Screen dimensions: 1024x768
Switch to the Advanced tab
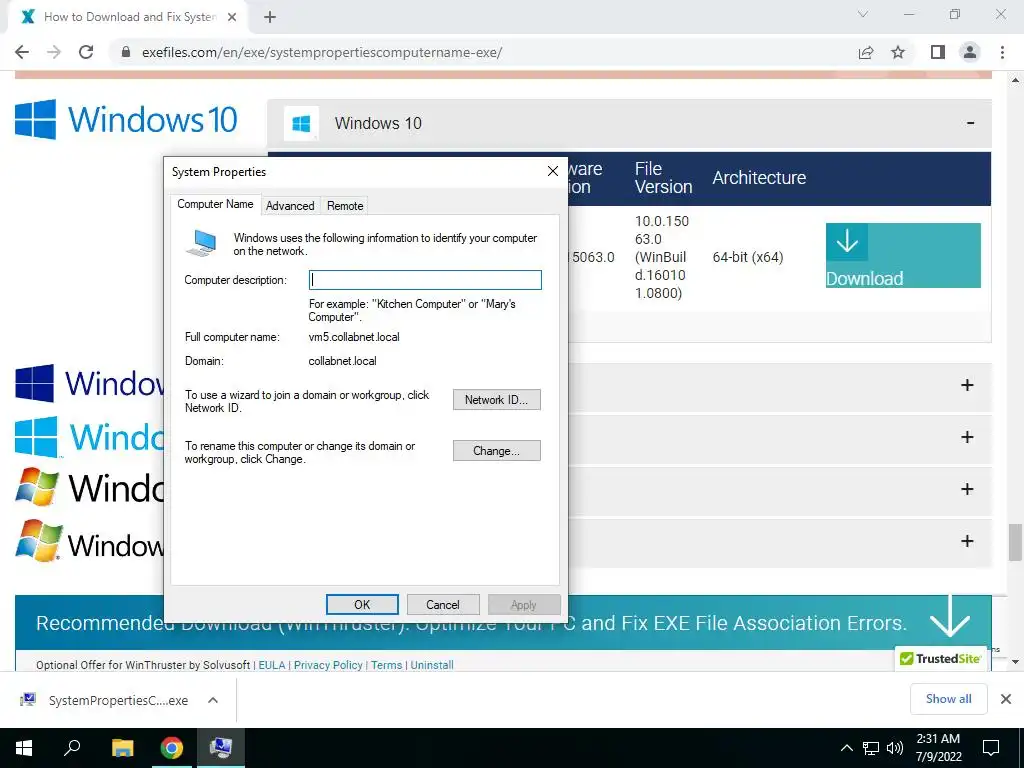[290, 206]
